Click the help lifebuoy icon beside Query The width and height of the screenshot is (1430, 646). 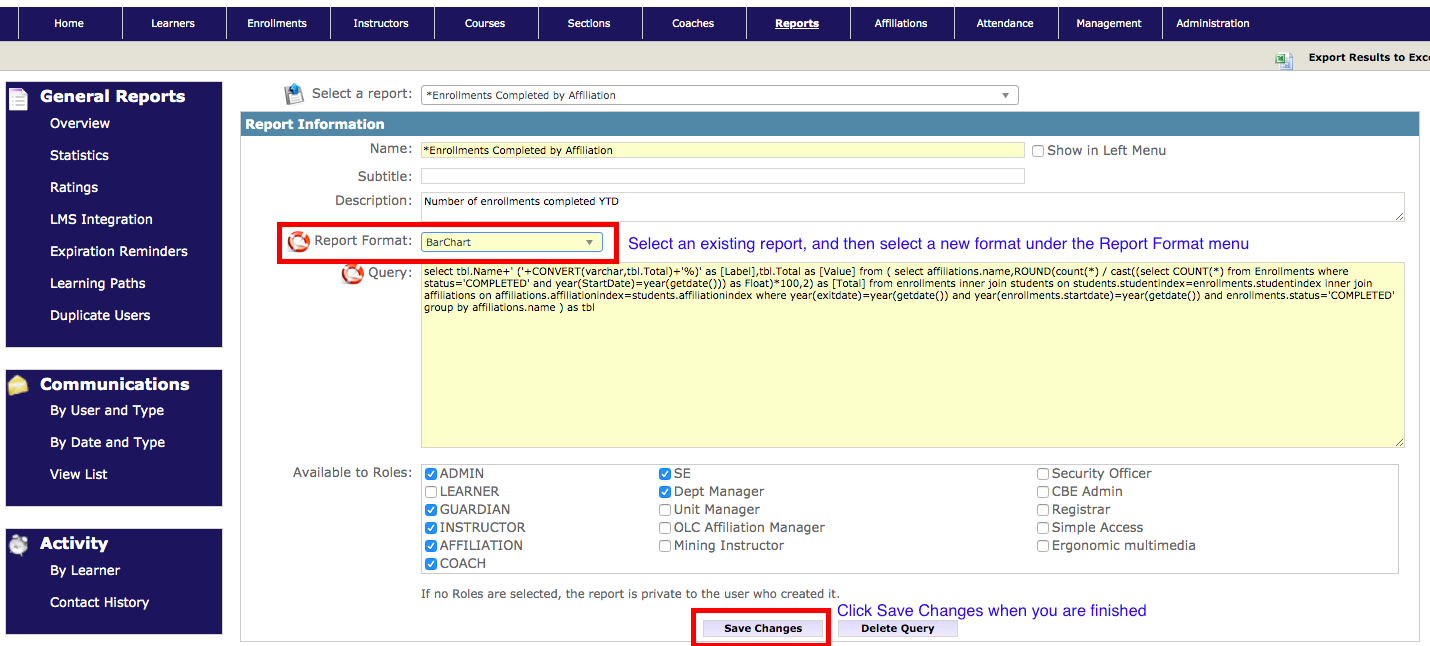(x=352, y=273)
